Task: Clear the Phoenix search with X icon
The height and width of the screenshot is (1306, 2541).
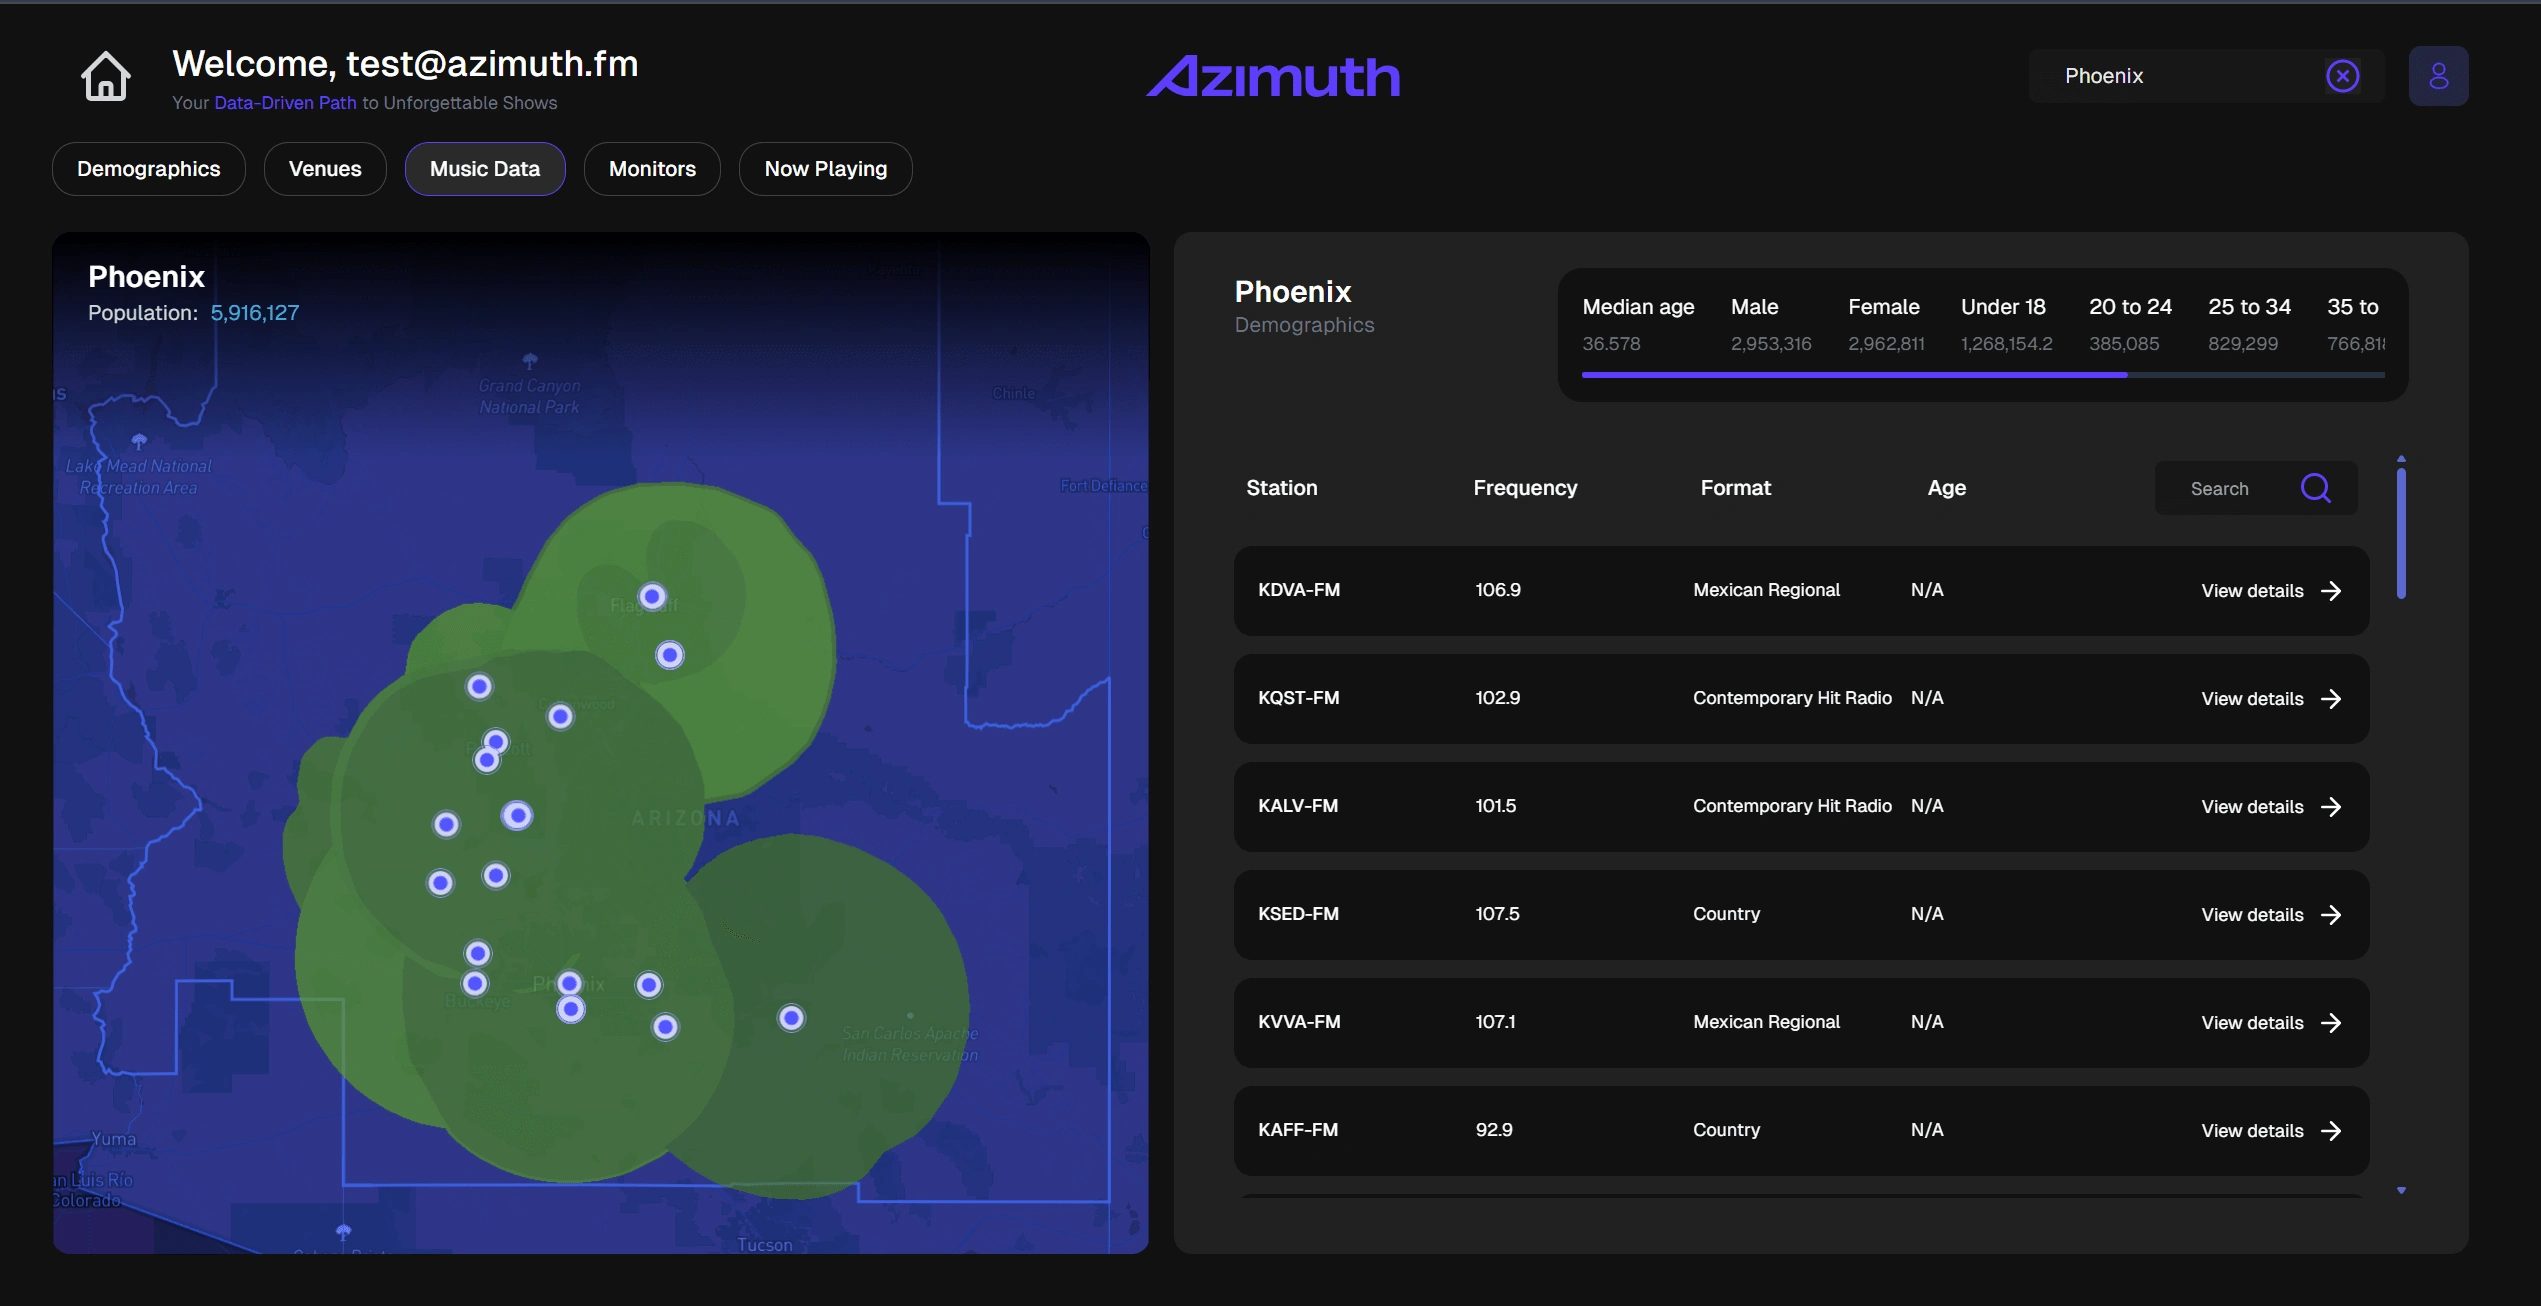Action: (x=2342, y=76)
